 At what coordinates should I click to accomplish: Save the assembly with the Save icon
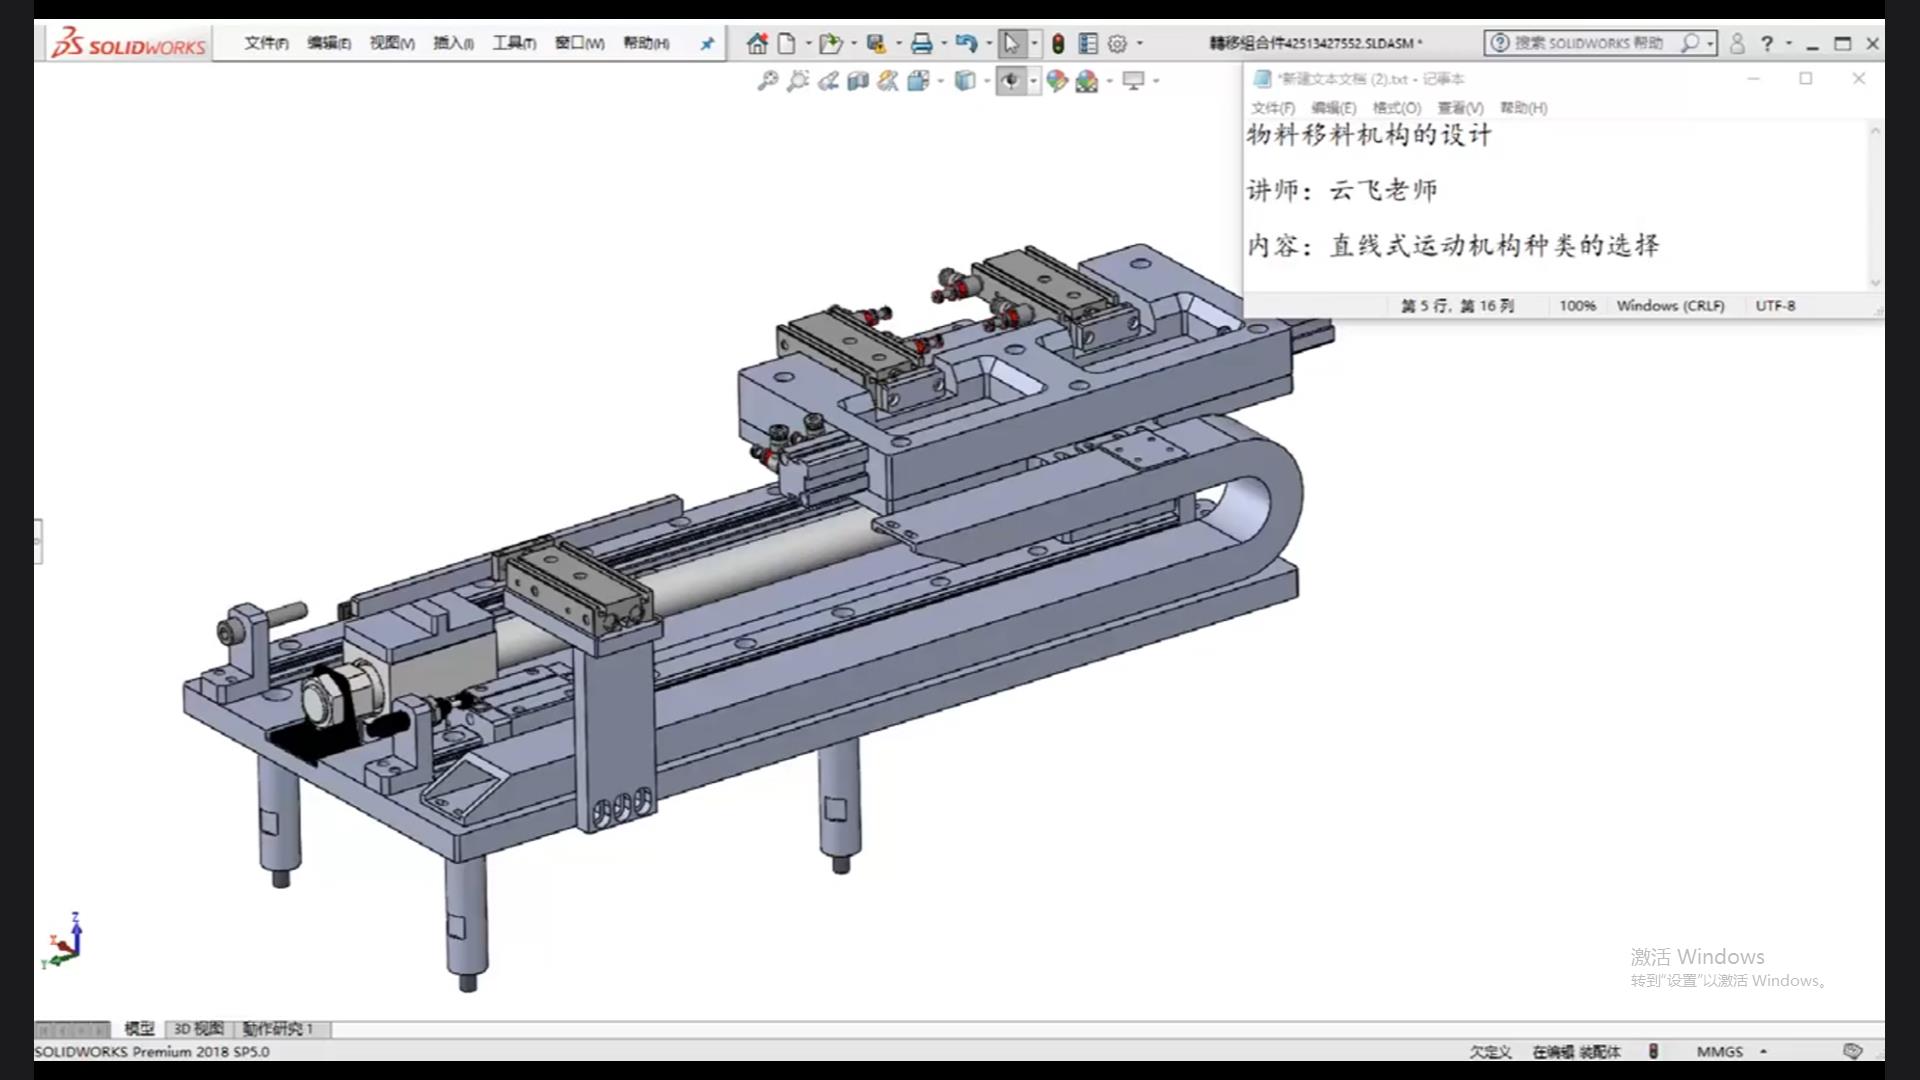tap(876, 43)
